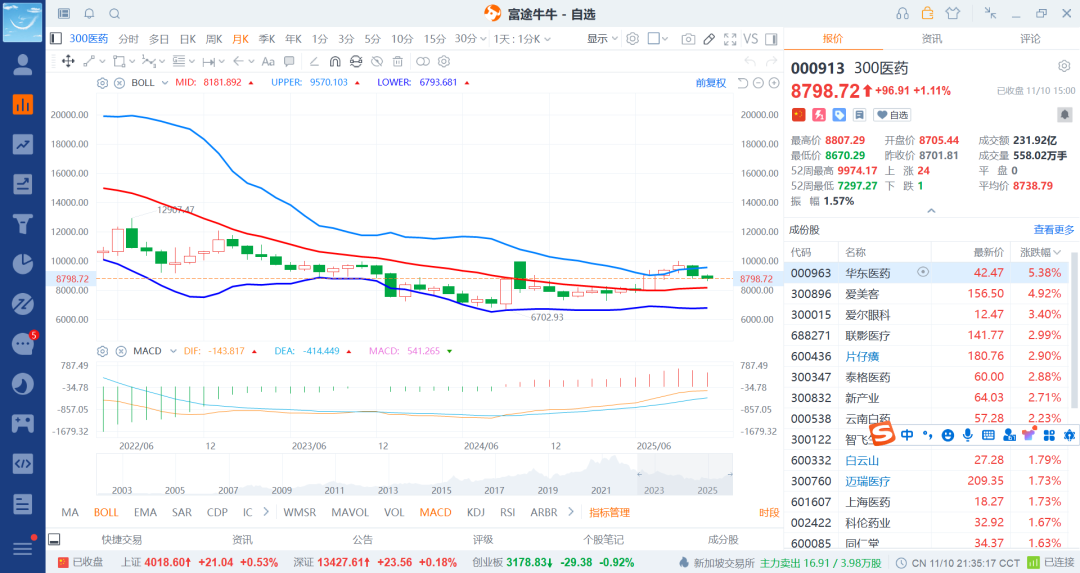Image resolution: width=1080 pixels, height=573 pixels.
Task: Select the magnet snap drawing tool
Action: (x=334, y=61)
